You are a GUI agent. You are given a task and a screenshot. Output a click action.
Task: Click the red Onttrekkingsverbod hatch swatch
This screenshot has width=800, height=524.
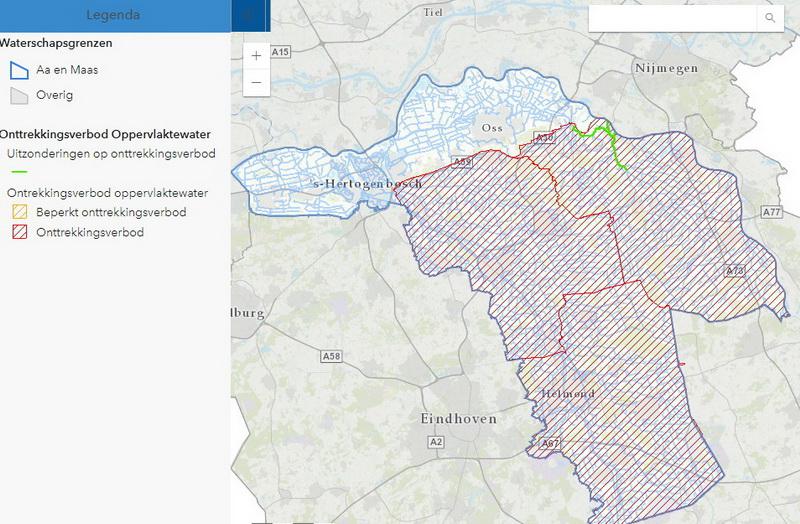pyautogui.click(x=19, y=232)
